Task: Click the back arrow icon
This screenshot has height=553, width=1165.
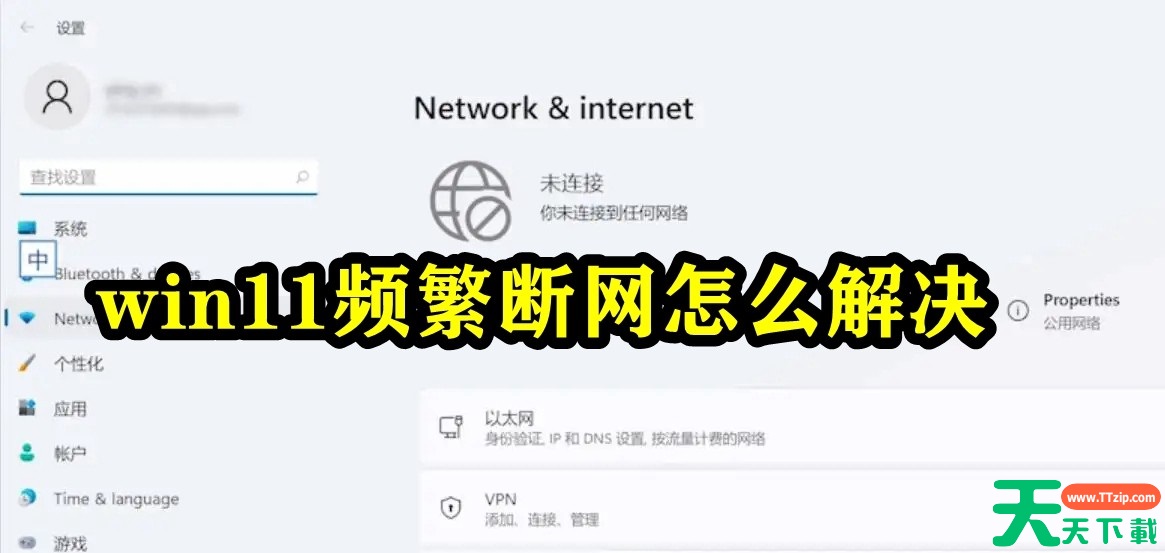Action: [x=27, y=28]
